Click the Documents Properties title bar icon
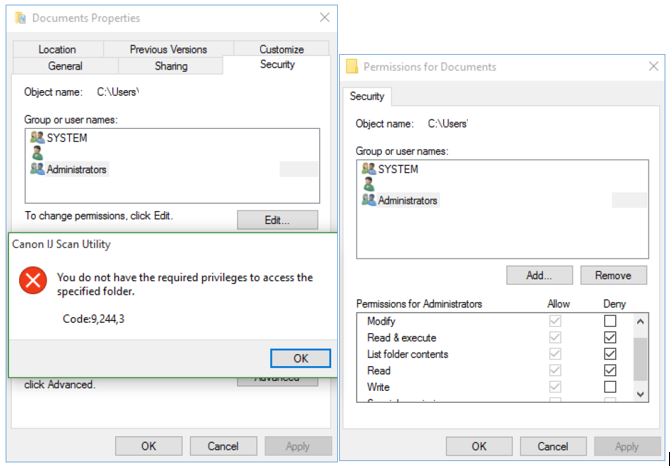The height and width of the screenshot is (468, 672). click(21, 18)
